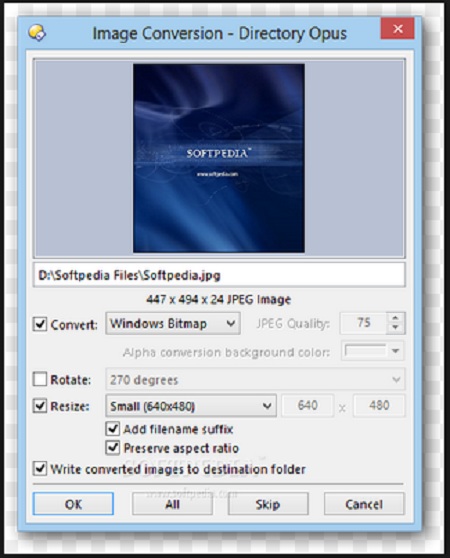Click the Skip button
Viewport: 450px width, 558px height.
click(268, 504)
